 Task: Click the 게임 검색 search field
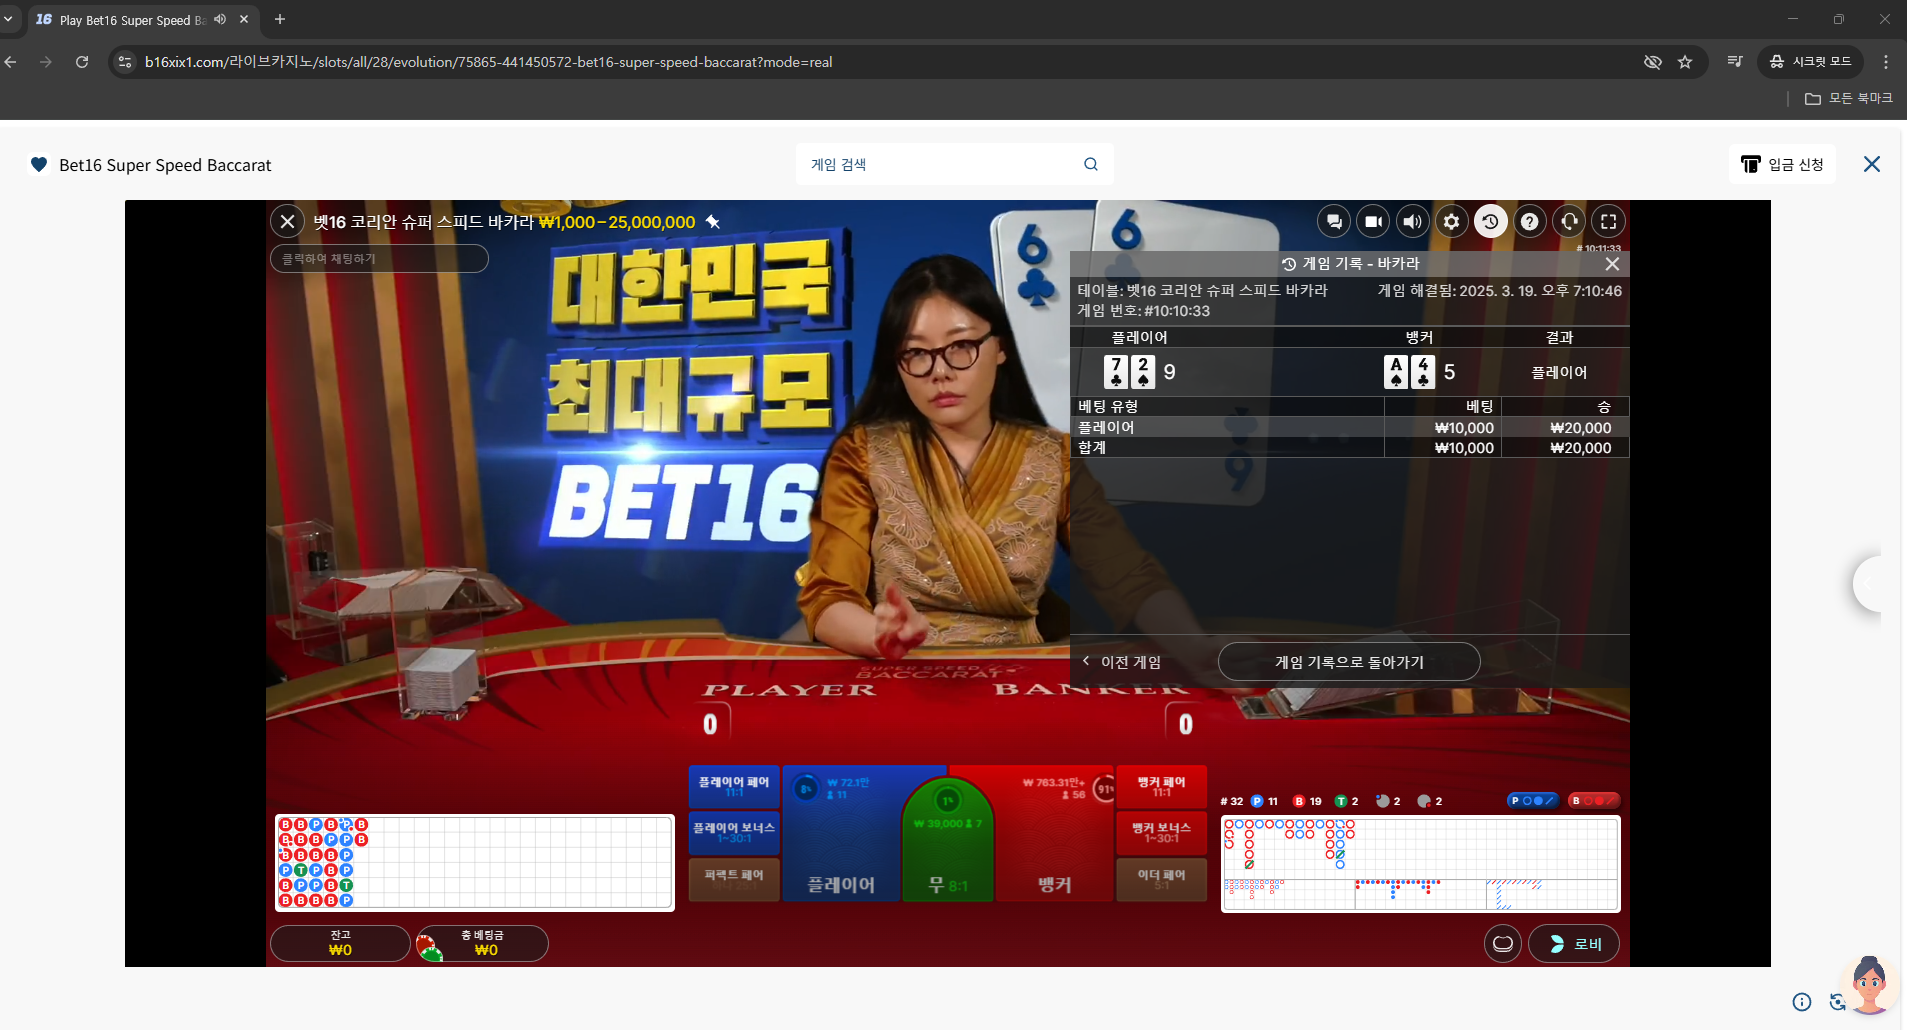954,164
